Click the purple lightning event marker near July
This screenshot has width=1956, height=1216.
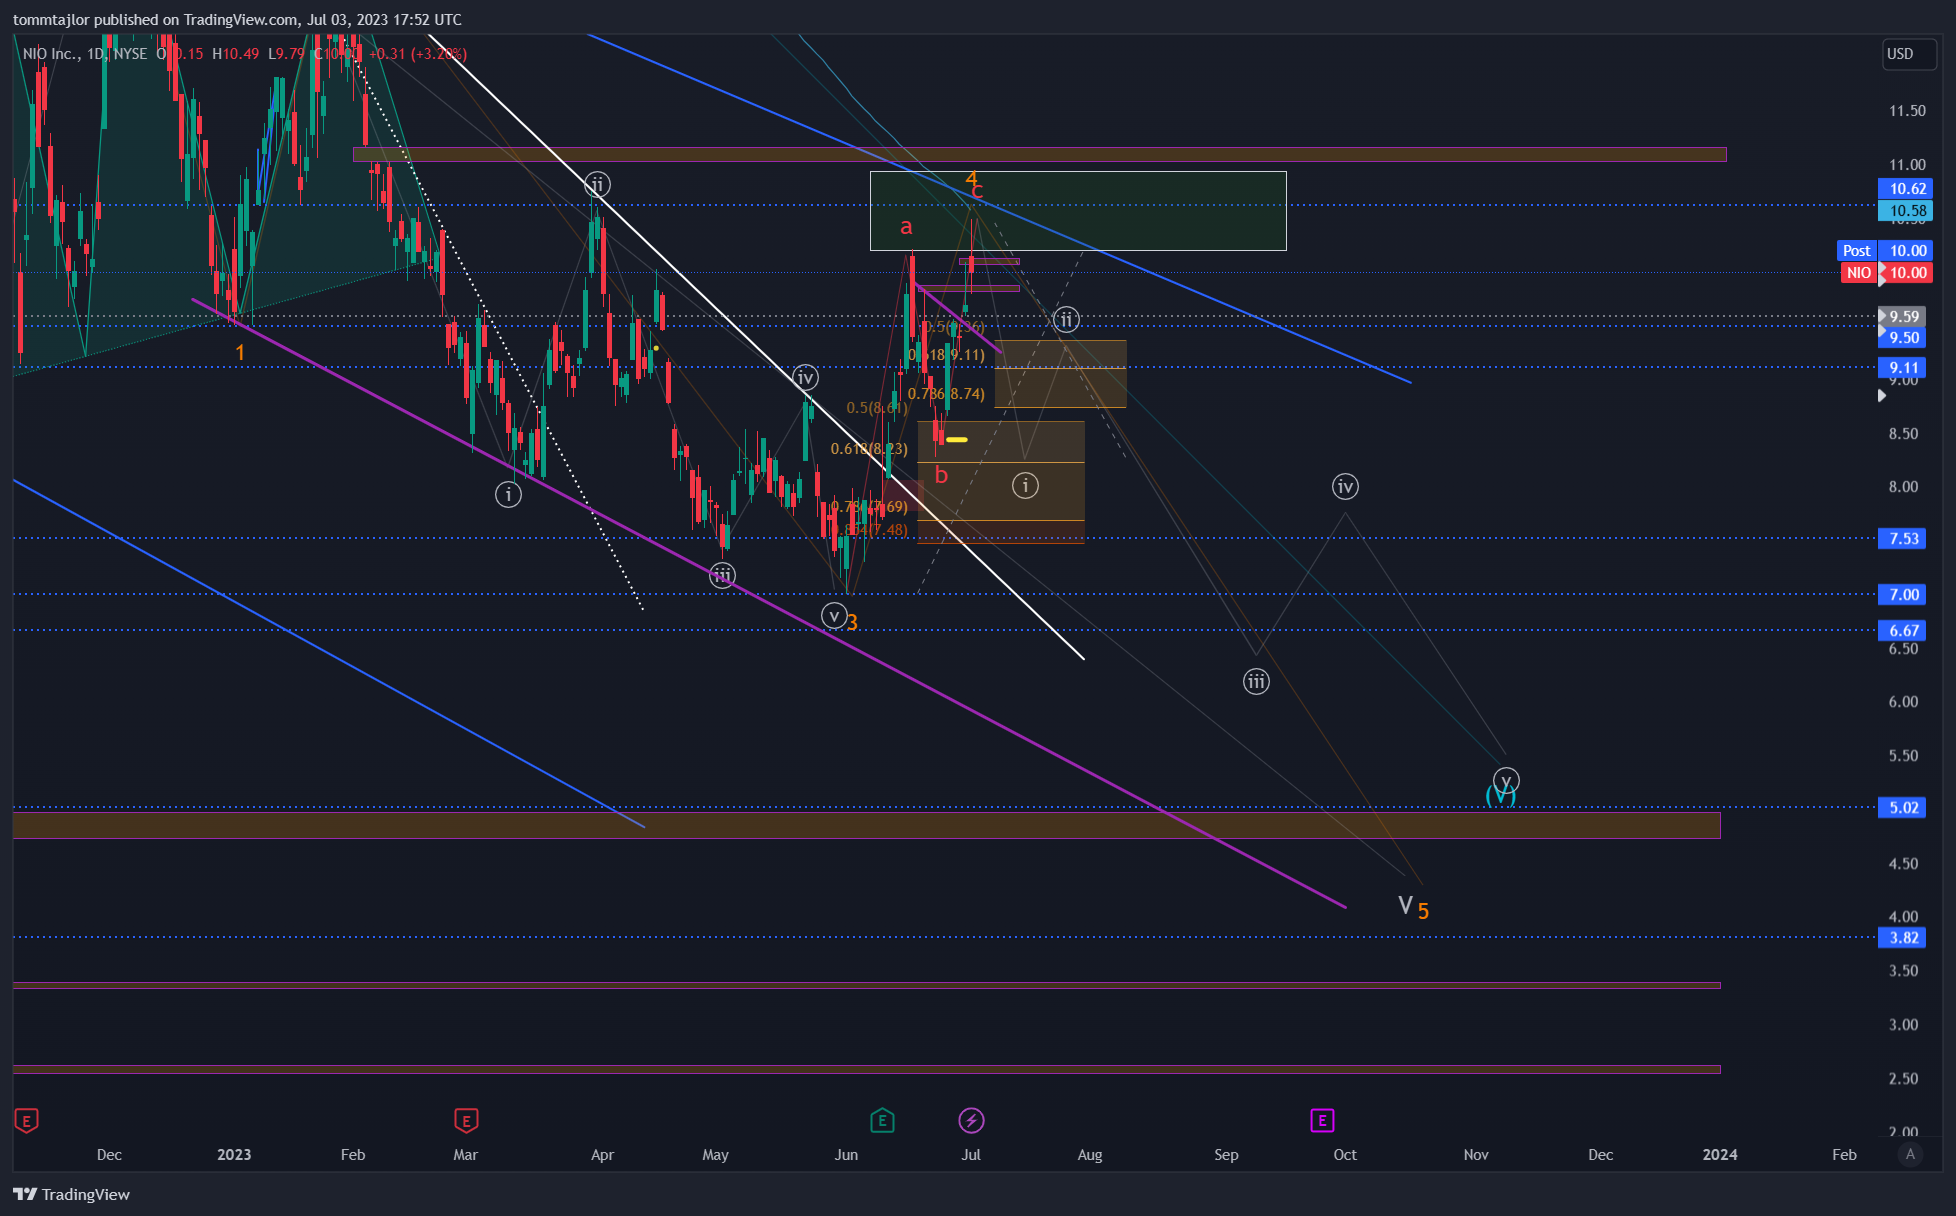tap(971, 1121)
